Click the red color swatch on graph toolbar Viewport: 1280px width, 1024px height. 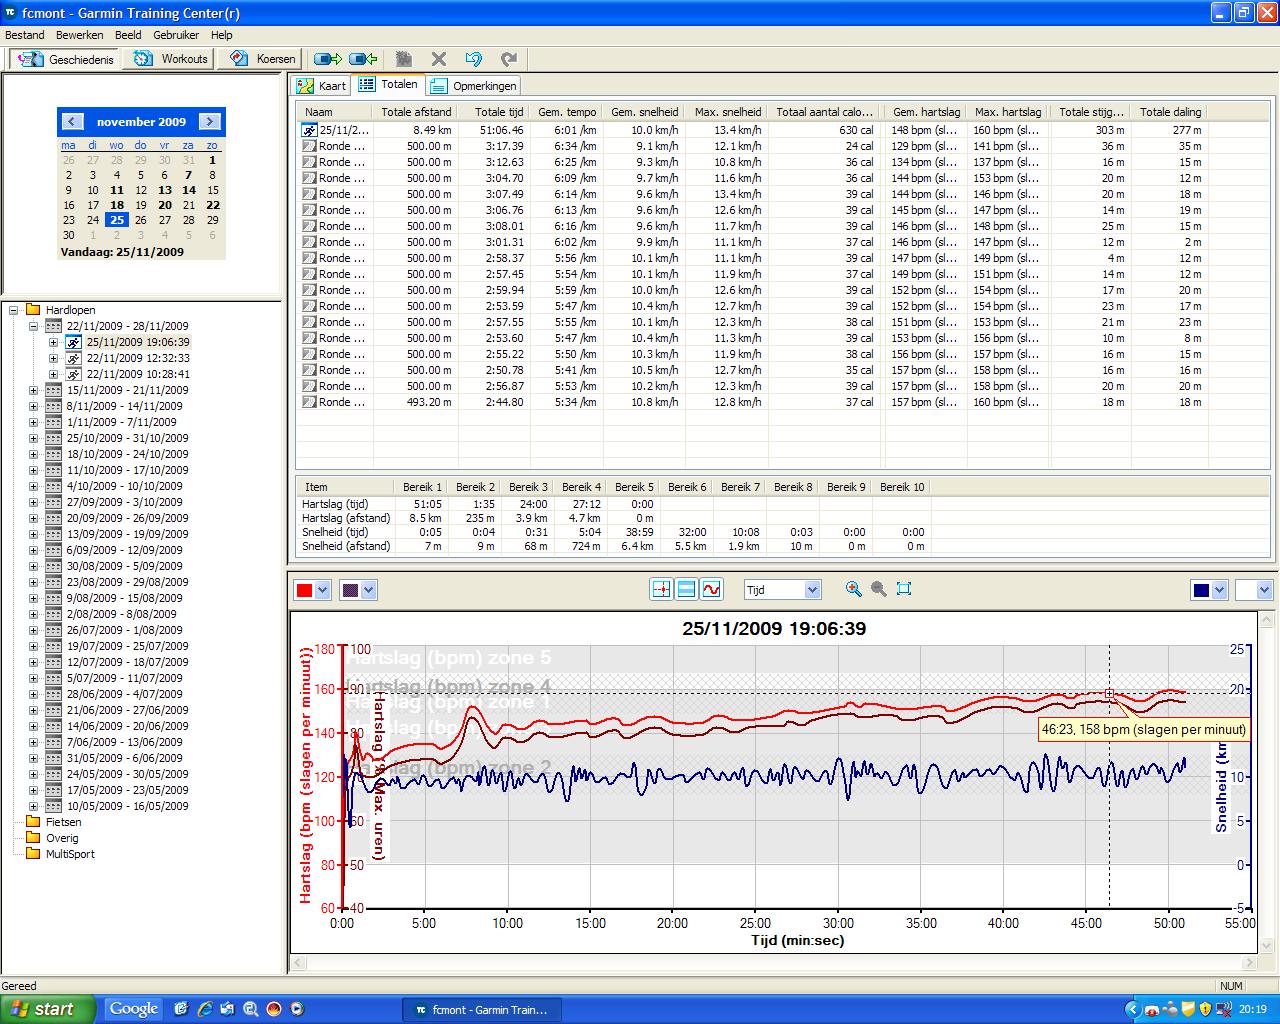[x=304, y=591]
